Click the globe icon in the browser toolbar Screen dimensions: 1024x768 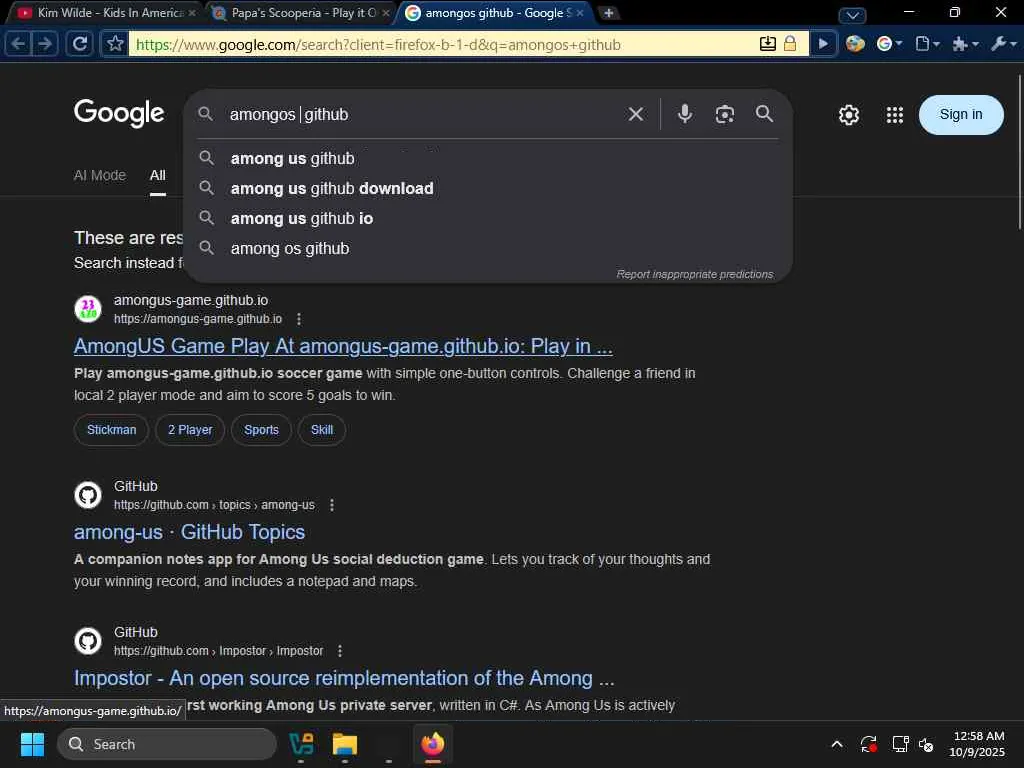(855, 44)
